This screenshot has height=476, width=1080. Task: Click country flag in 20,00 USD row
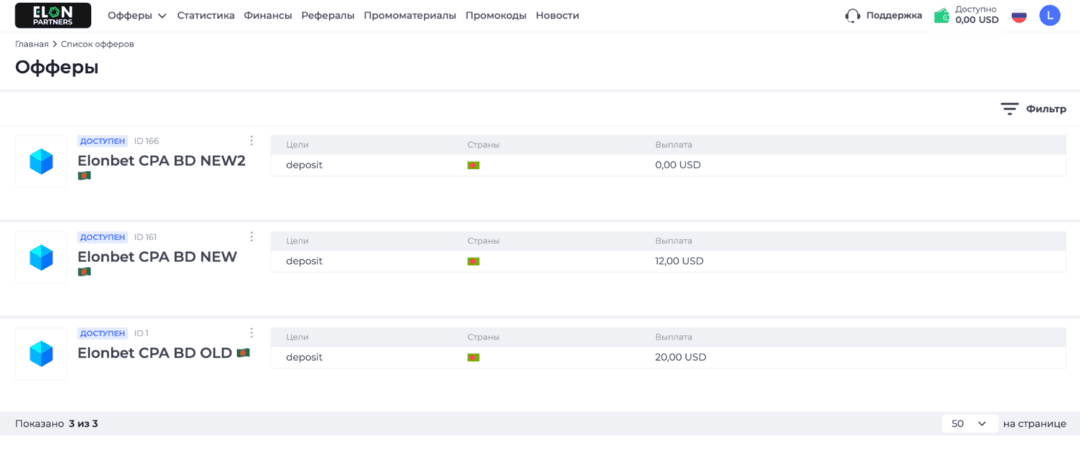click(x=473, y=358)
